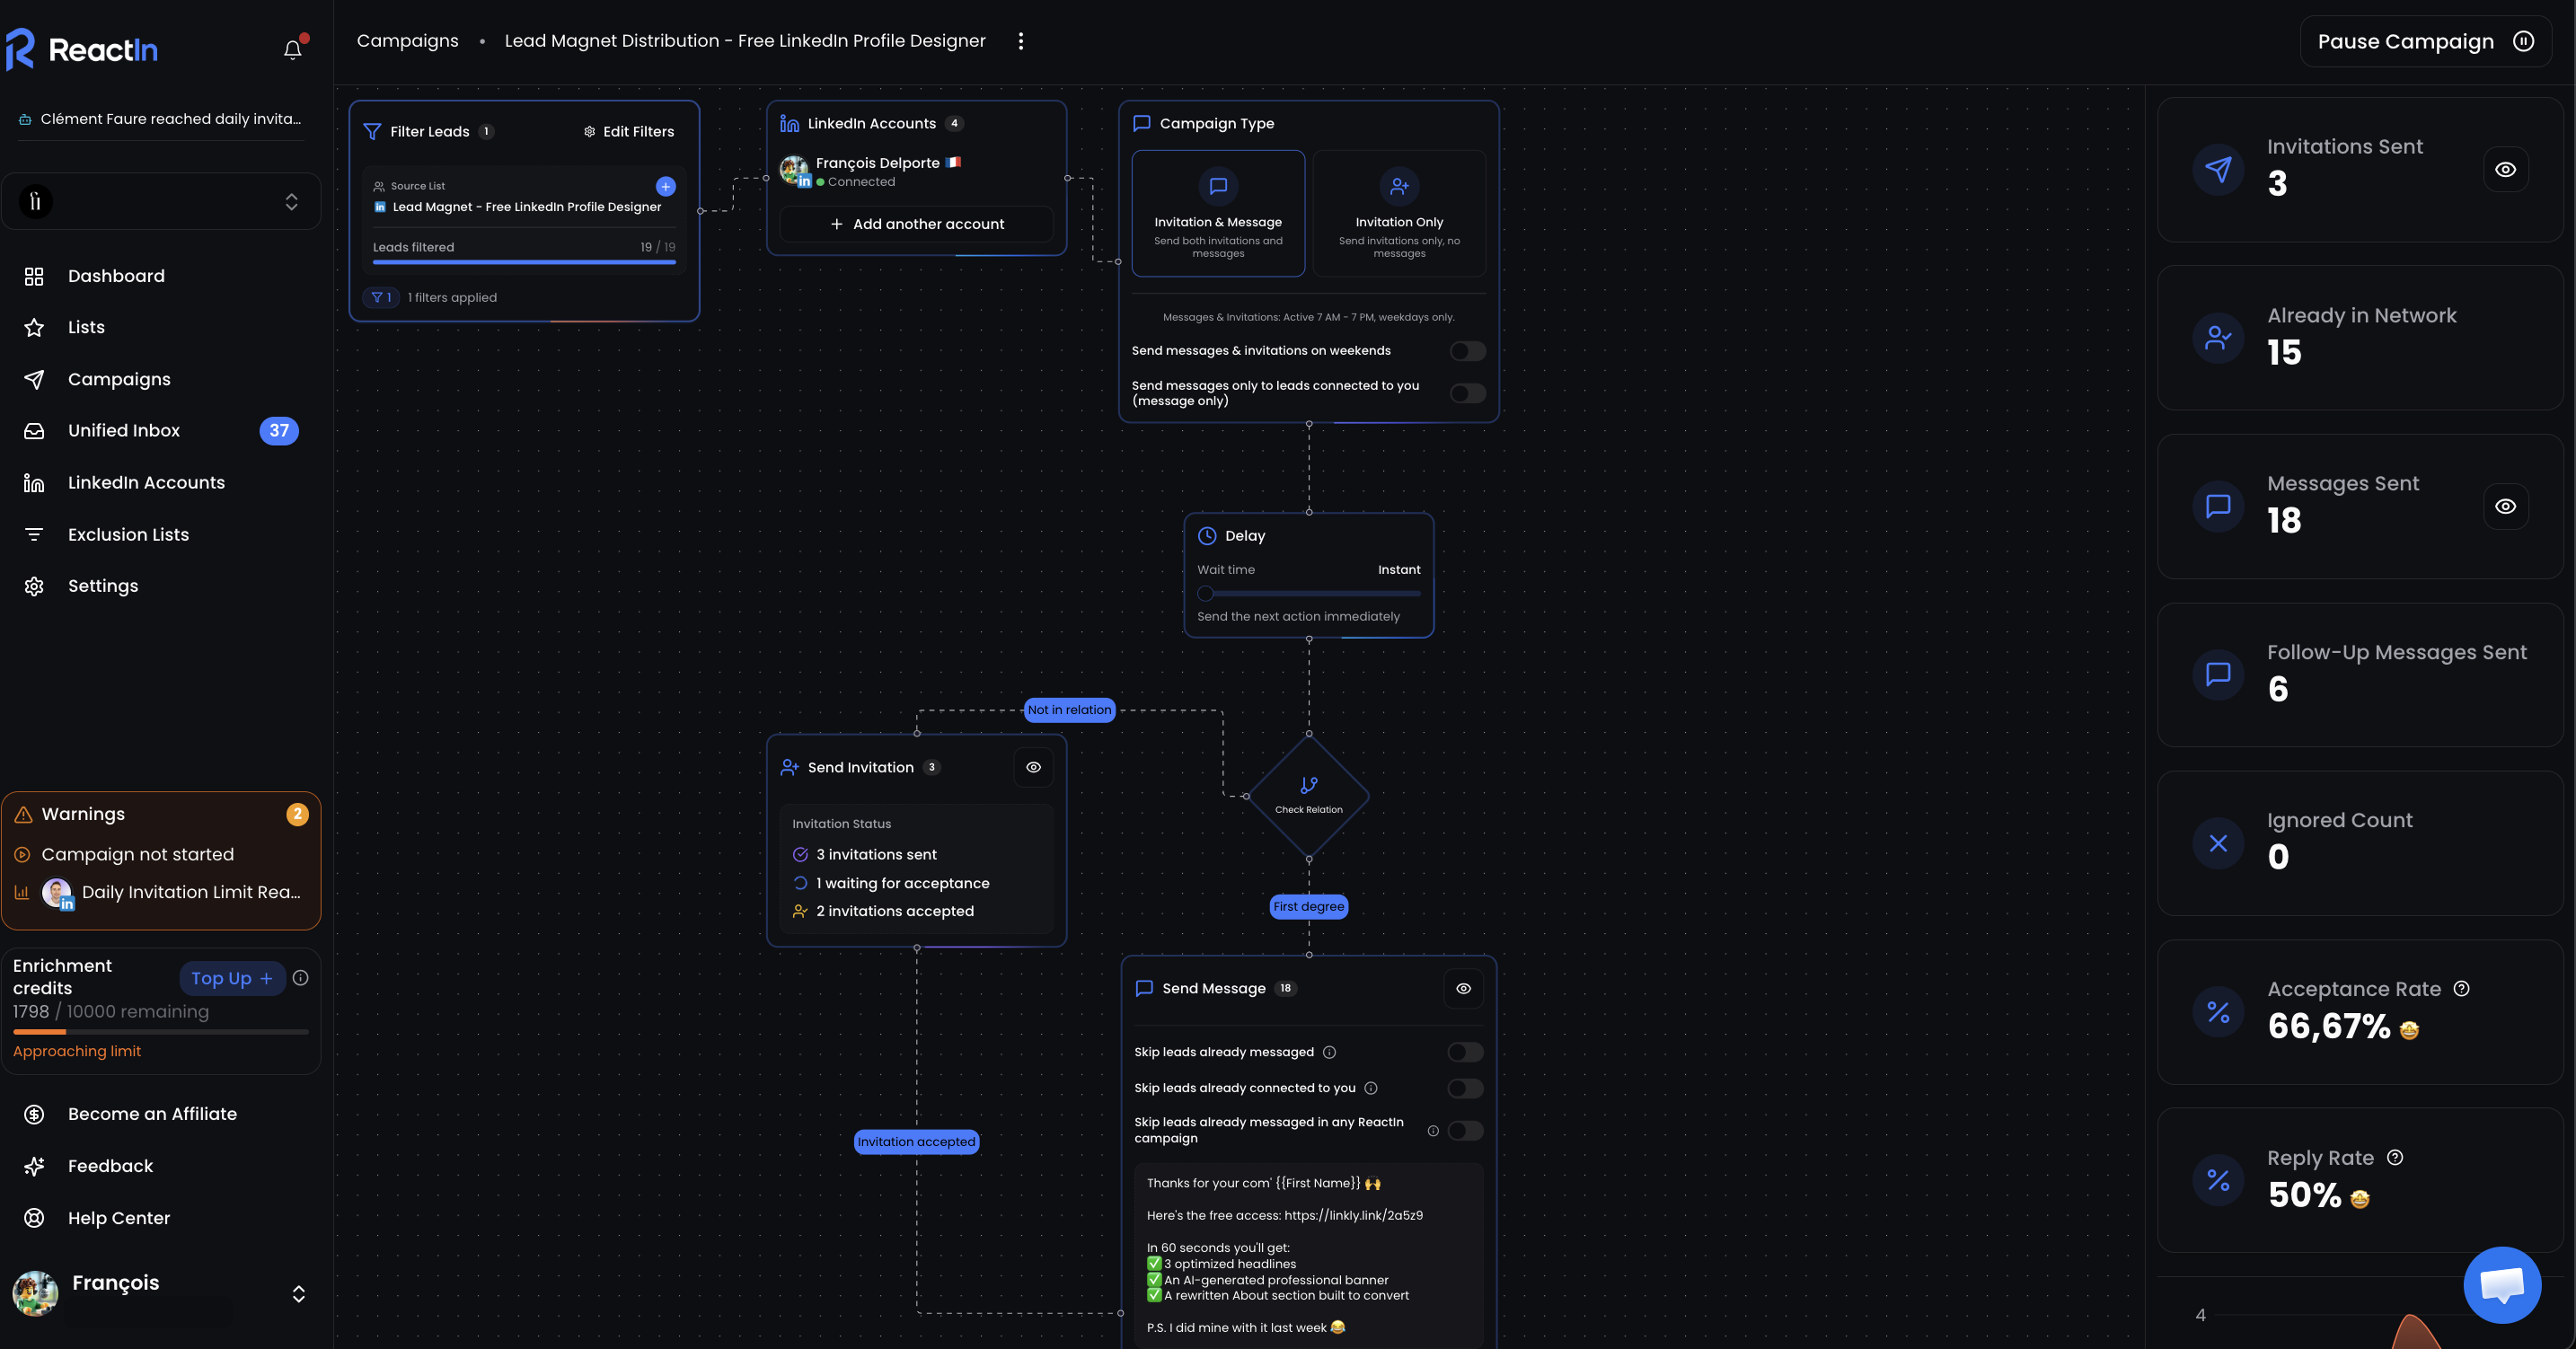Toggle Skip leads already connected to you
Image resolution: width=2576 pixels, height=1349 pixels.
tap(1464, 1088)
